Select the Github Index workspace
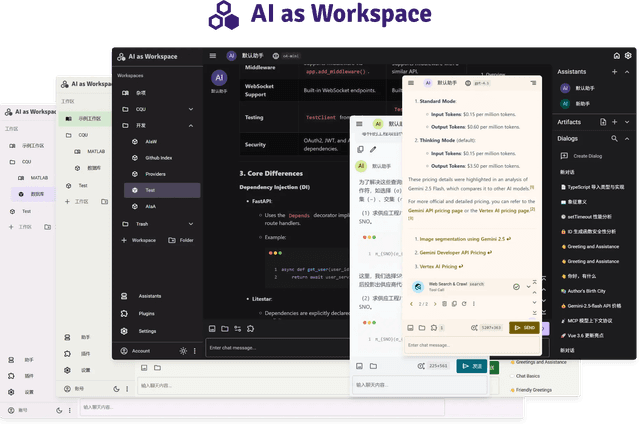This screenshot has height=425, width=640. pos(162,158)
